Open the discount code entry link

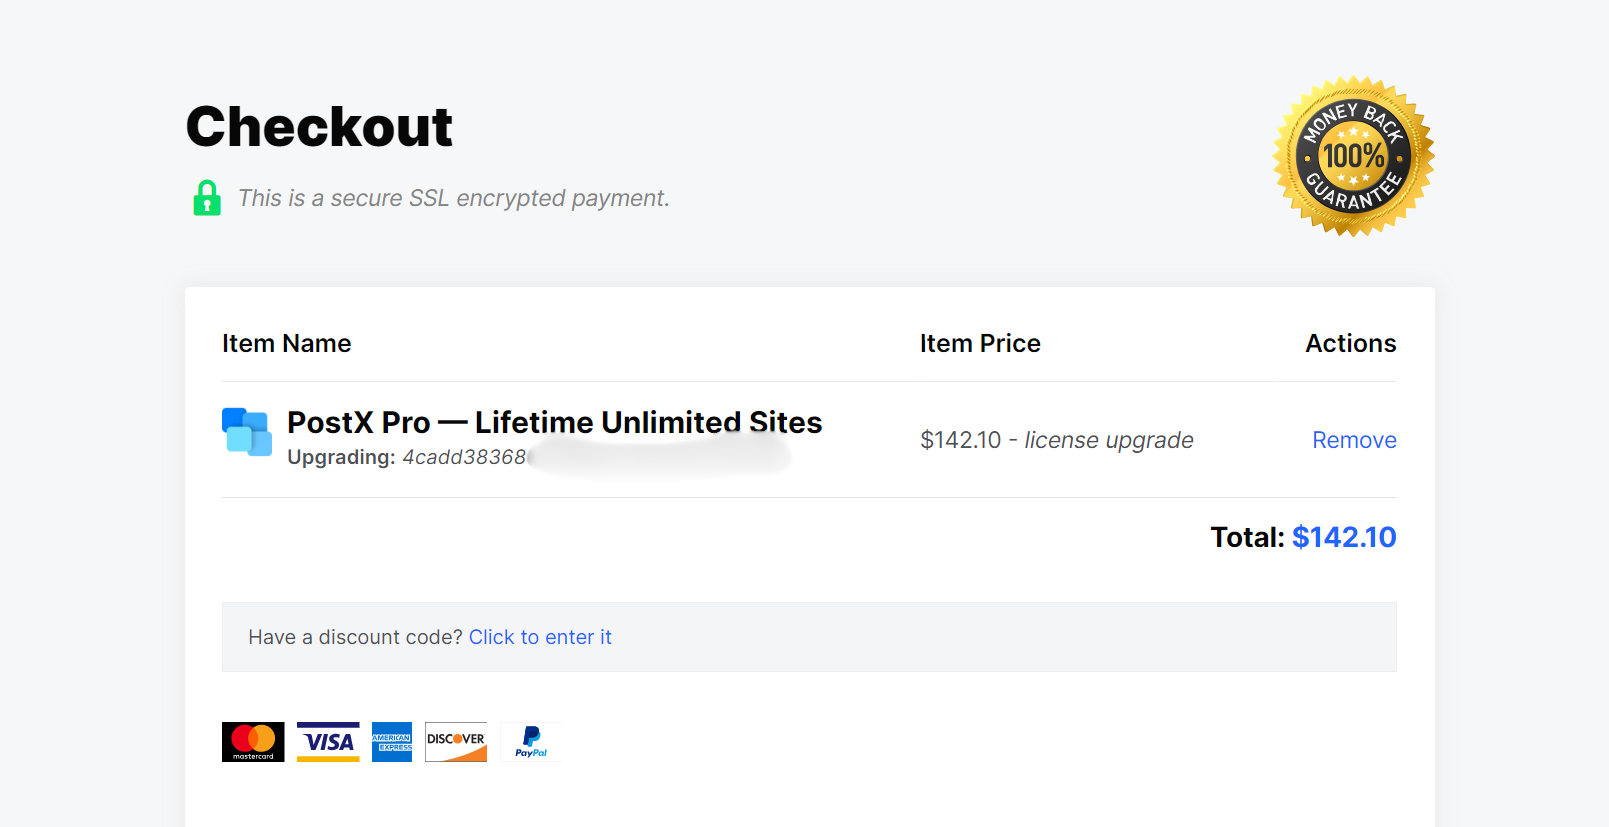pos(540,637)
